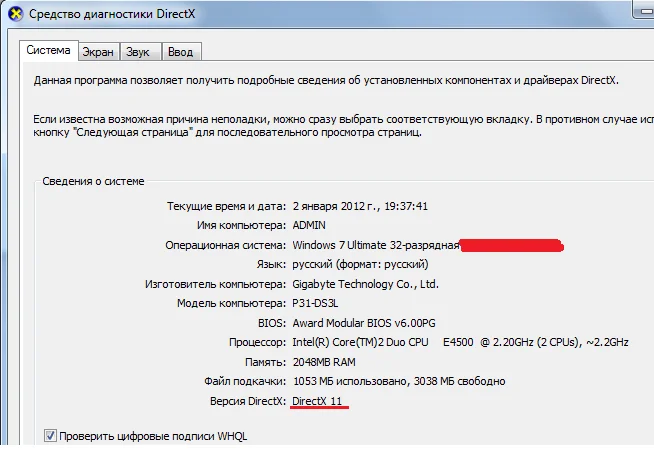Click the Процессор: label
Image resolution: width=654 pixels, height=457 pixels.
click(257, 342)
